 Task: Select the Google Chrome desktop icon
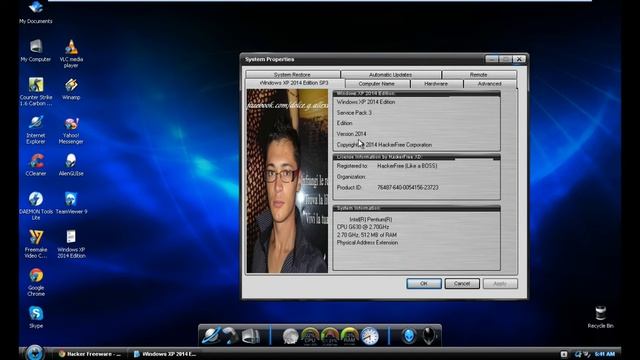coord(36,282)
